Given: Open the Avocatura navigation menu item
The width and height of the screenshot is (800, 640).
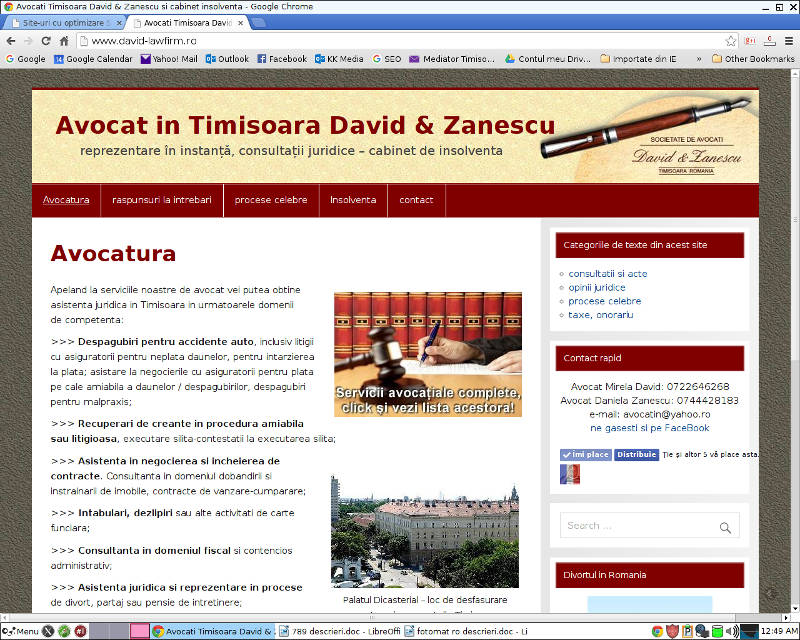Looking at the screenshot, I should point(66,200).
